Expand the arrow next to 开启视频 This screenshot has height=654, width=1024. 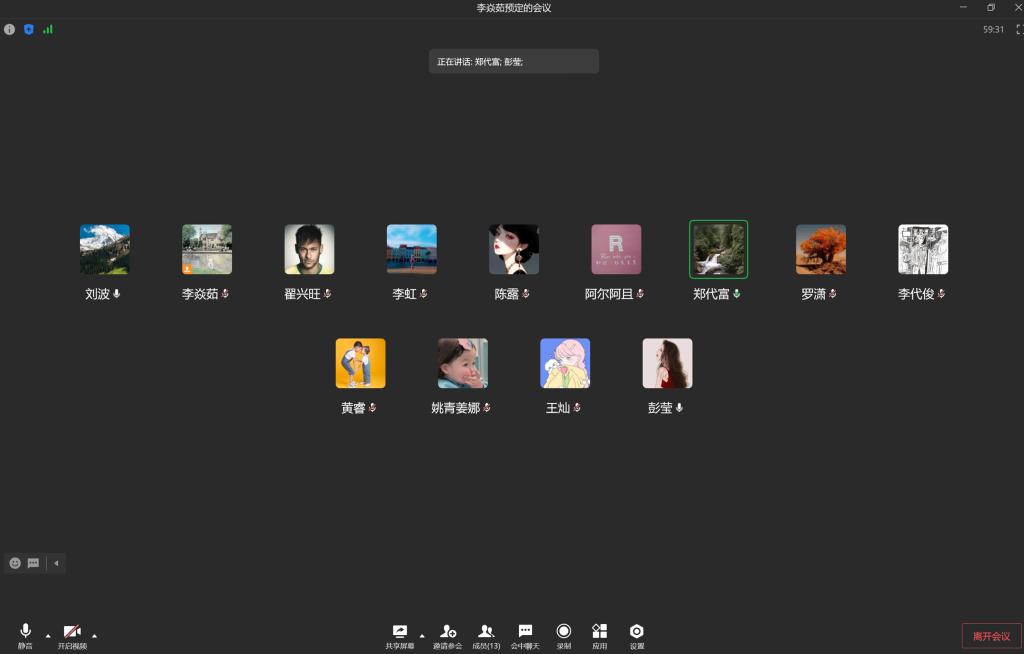point(95,635)
